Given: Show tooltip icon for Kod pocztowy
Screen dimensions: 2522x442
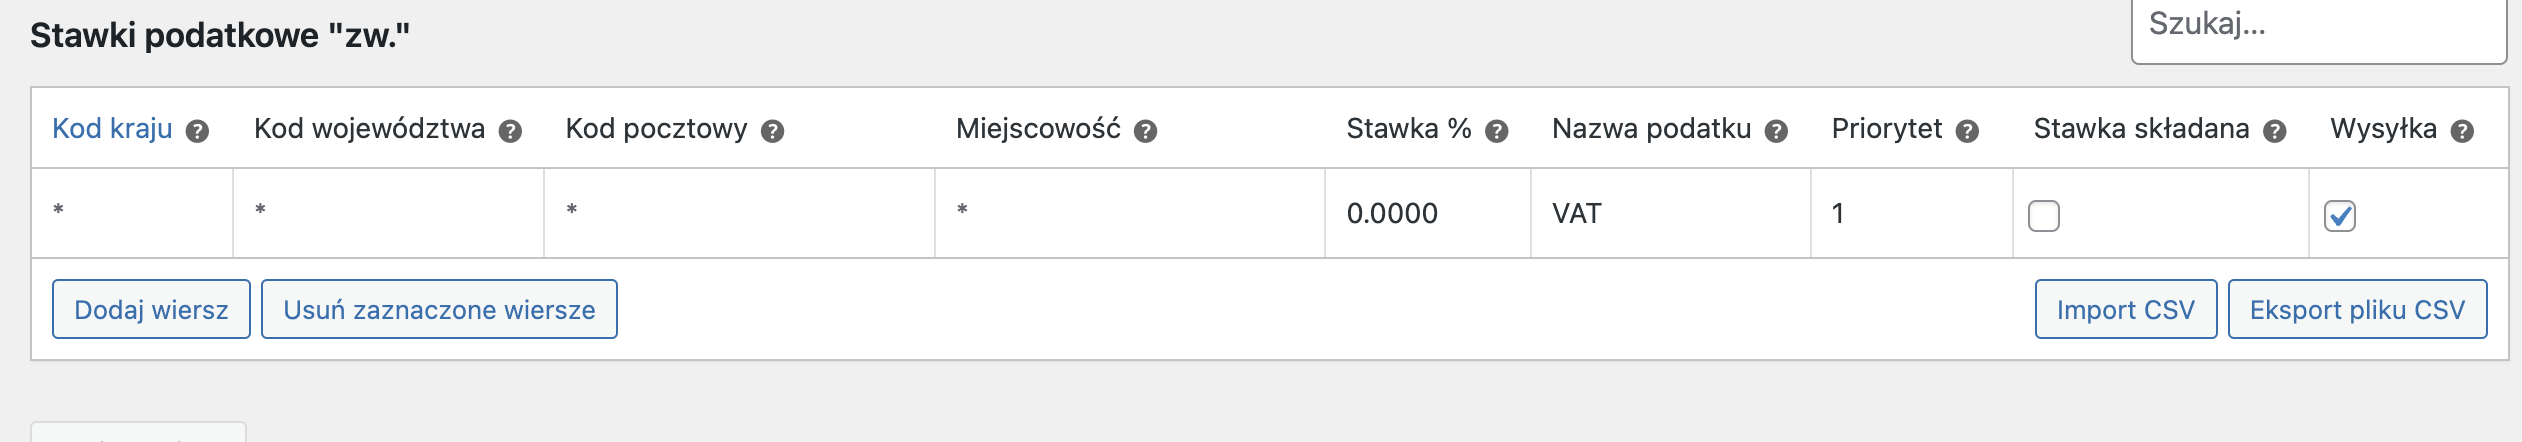Looking at the screenshot, I should tap(772, 131).
